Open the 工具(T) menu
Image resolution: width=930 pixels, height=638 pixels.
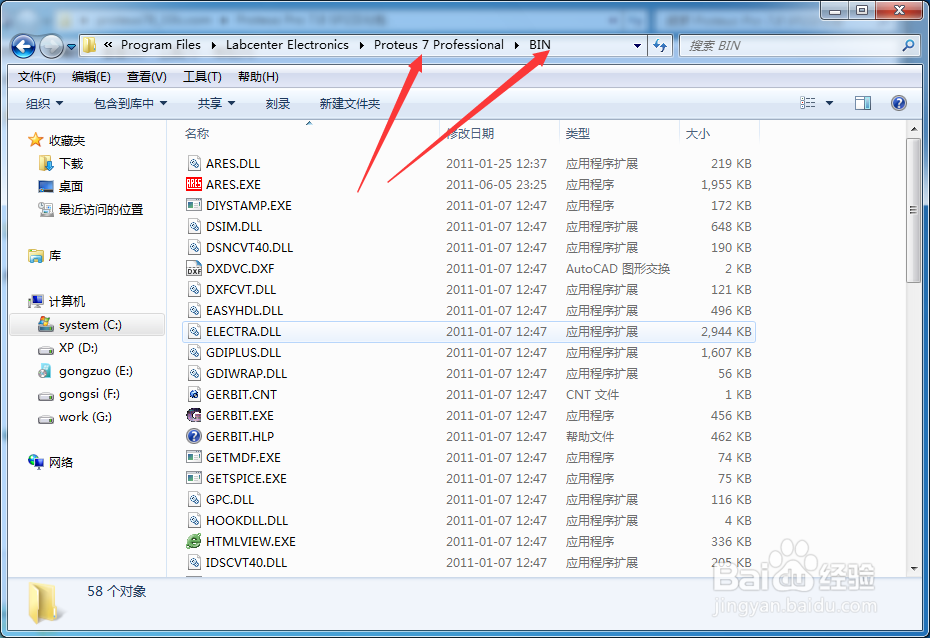[202, 77]
